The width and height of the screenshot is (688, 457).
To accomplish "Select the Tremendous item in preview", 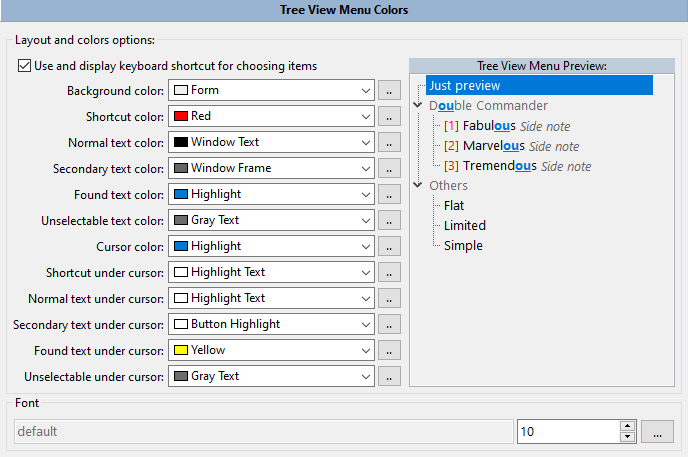I will pyautogui.click(x=499, y=166).
